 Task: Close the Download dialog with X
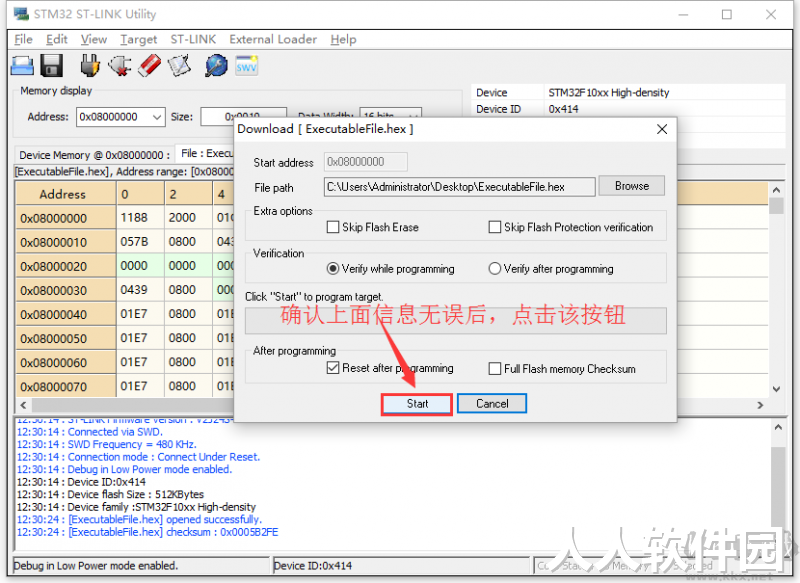pyautogui.click(x=662, y=129)
